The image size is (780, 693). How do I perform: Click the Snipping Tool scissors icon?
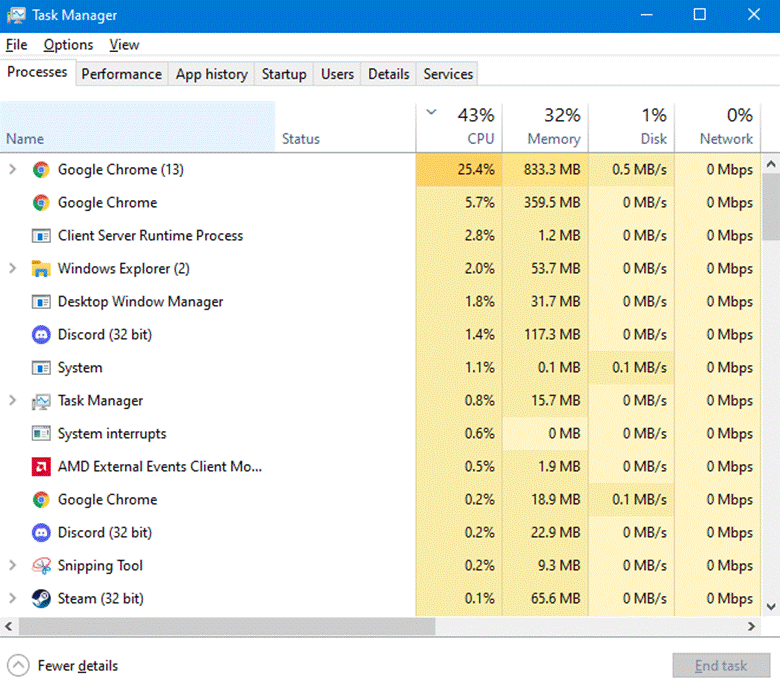point(41,566)
